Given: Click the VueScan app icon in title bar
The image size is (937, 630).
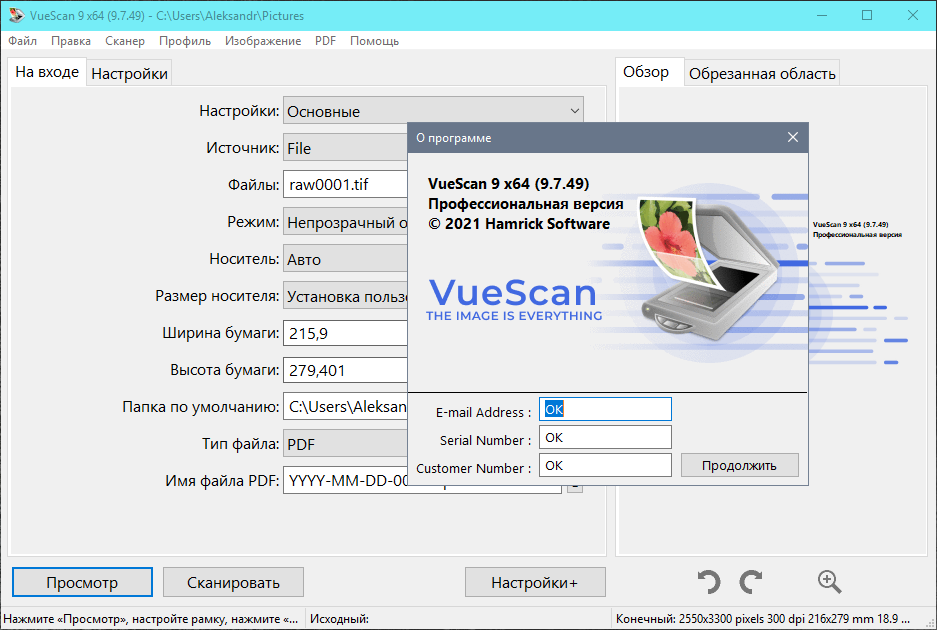Looking at the screenshot, I should tap(16, 16).
